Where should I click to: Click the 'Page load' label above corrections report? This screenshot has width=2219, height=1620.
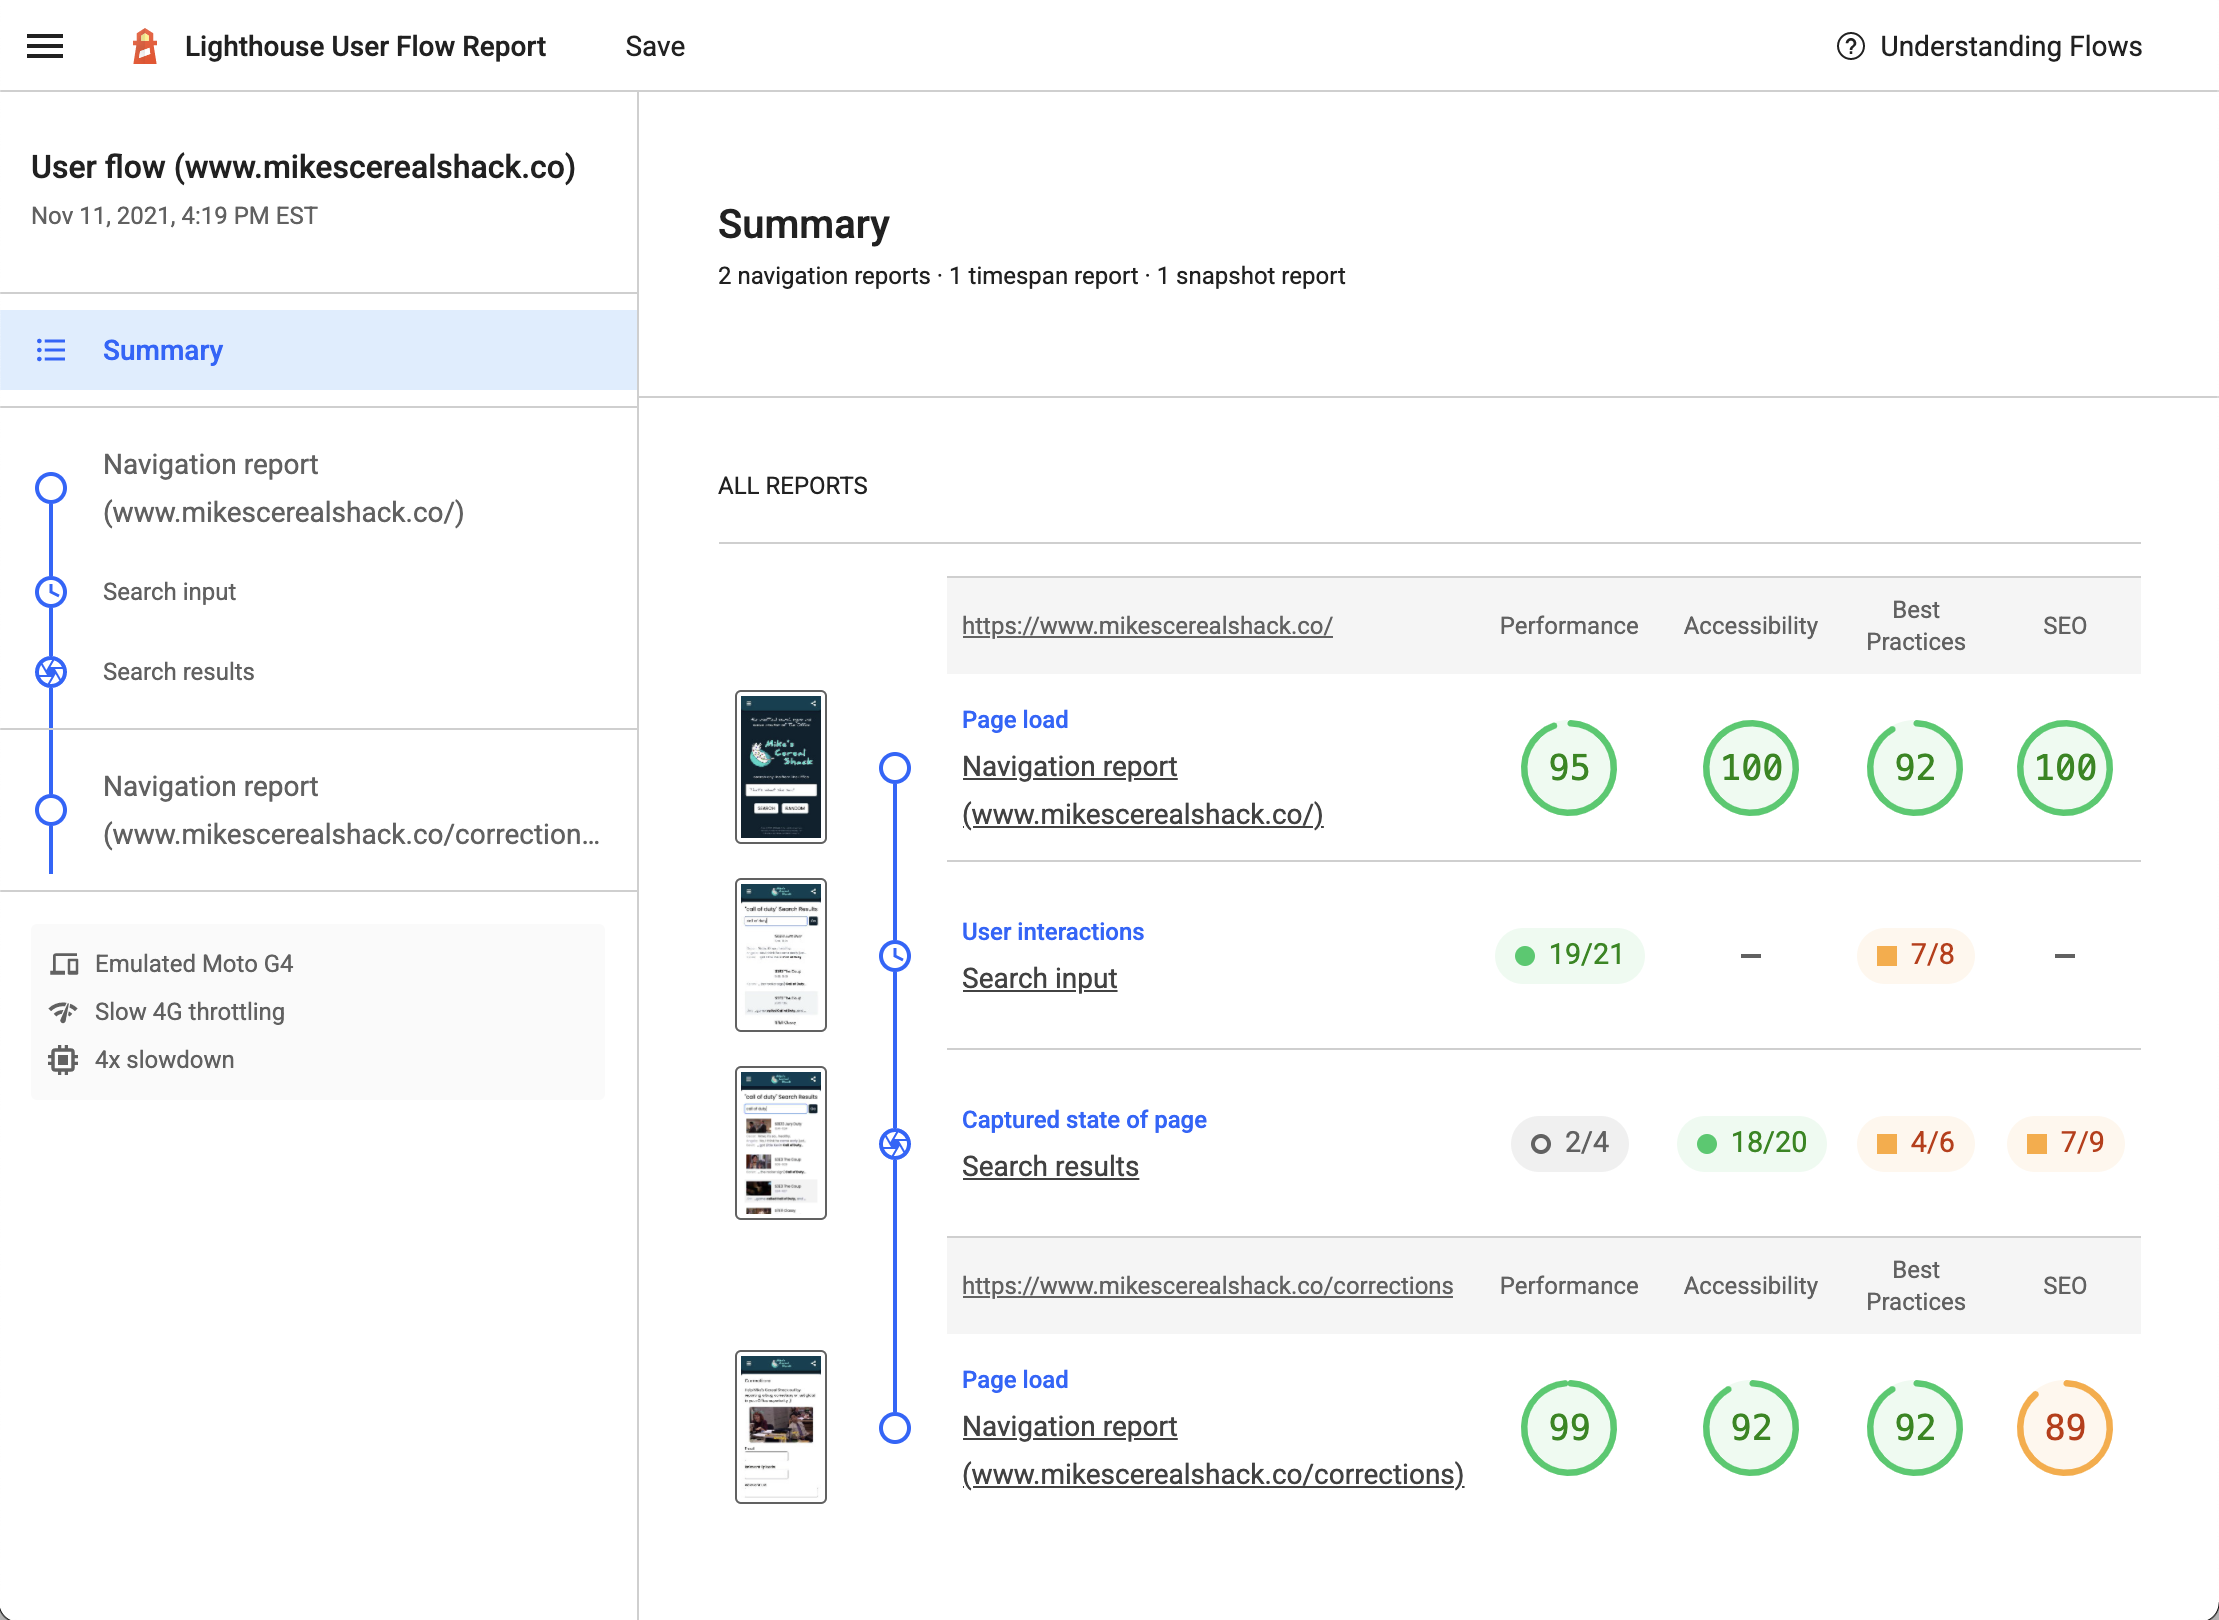coord(1015,1380)
